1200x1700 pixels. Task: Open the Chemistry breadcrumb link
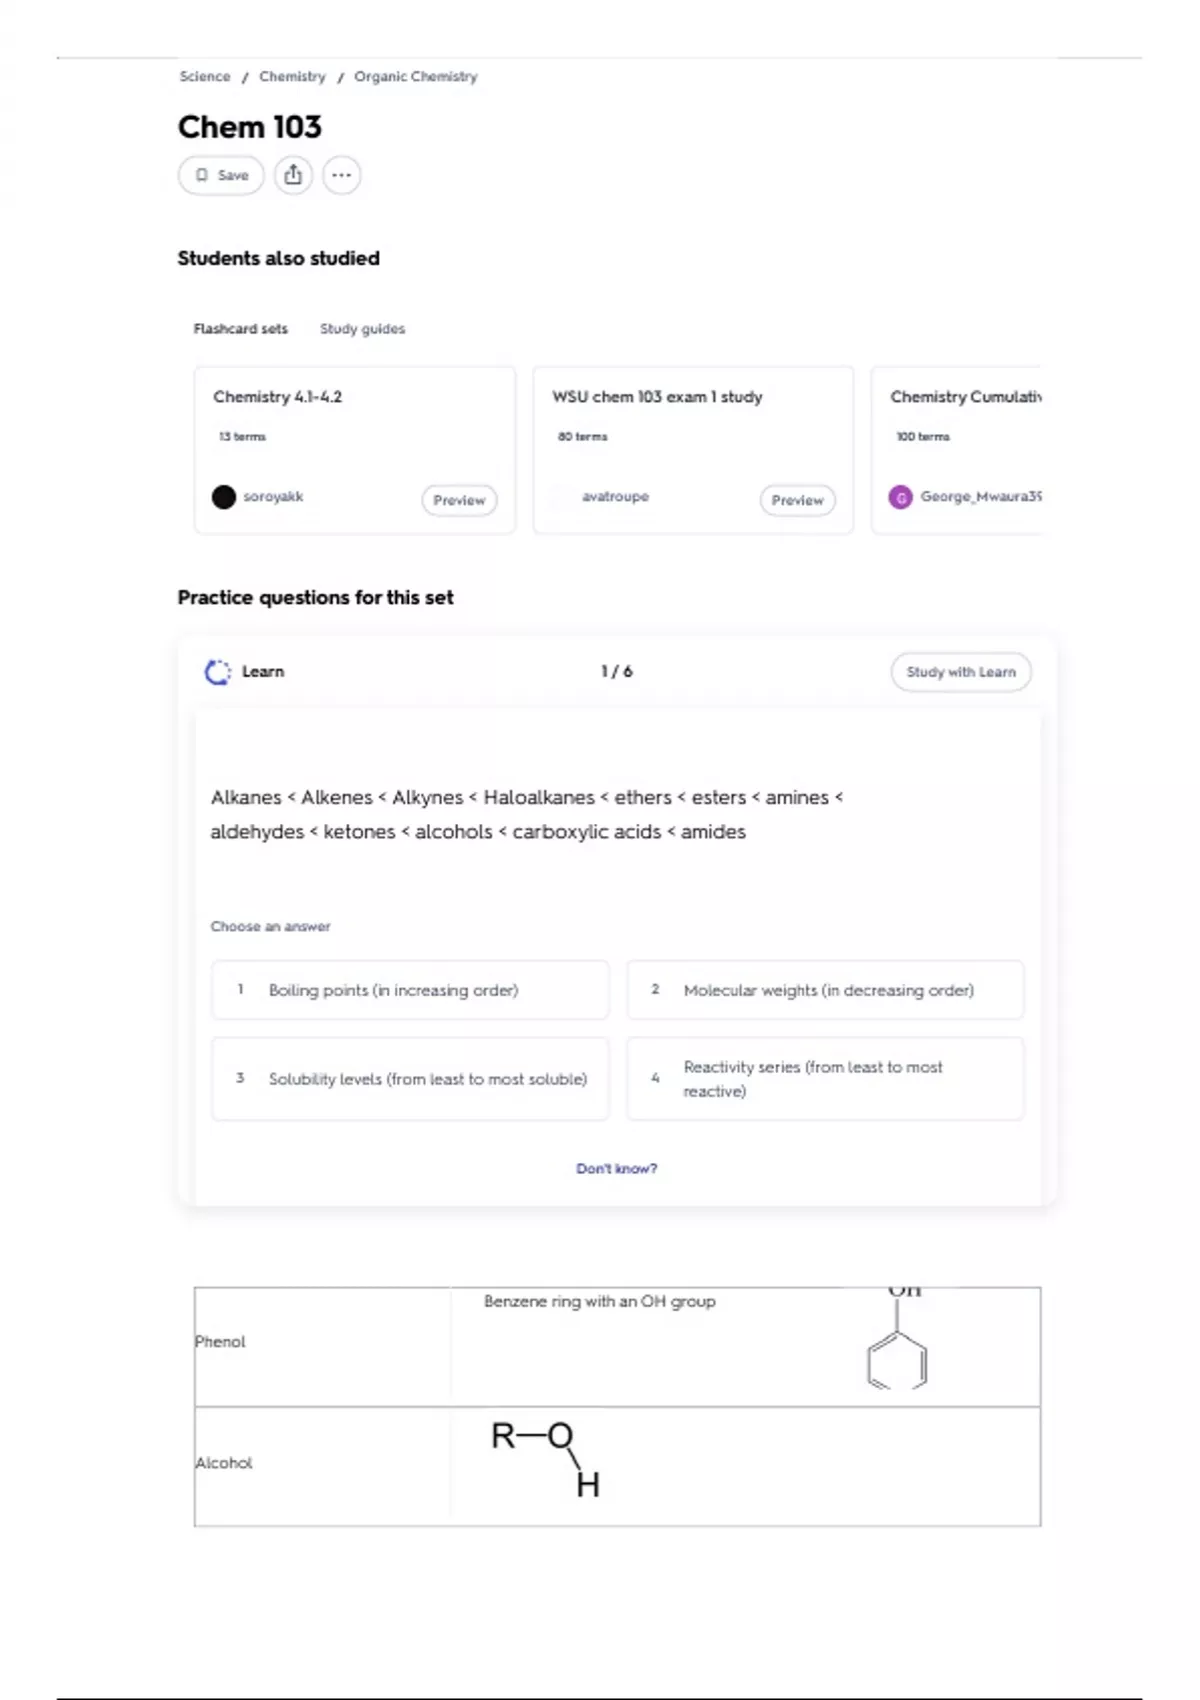292,77
